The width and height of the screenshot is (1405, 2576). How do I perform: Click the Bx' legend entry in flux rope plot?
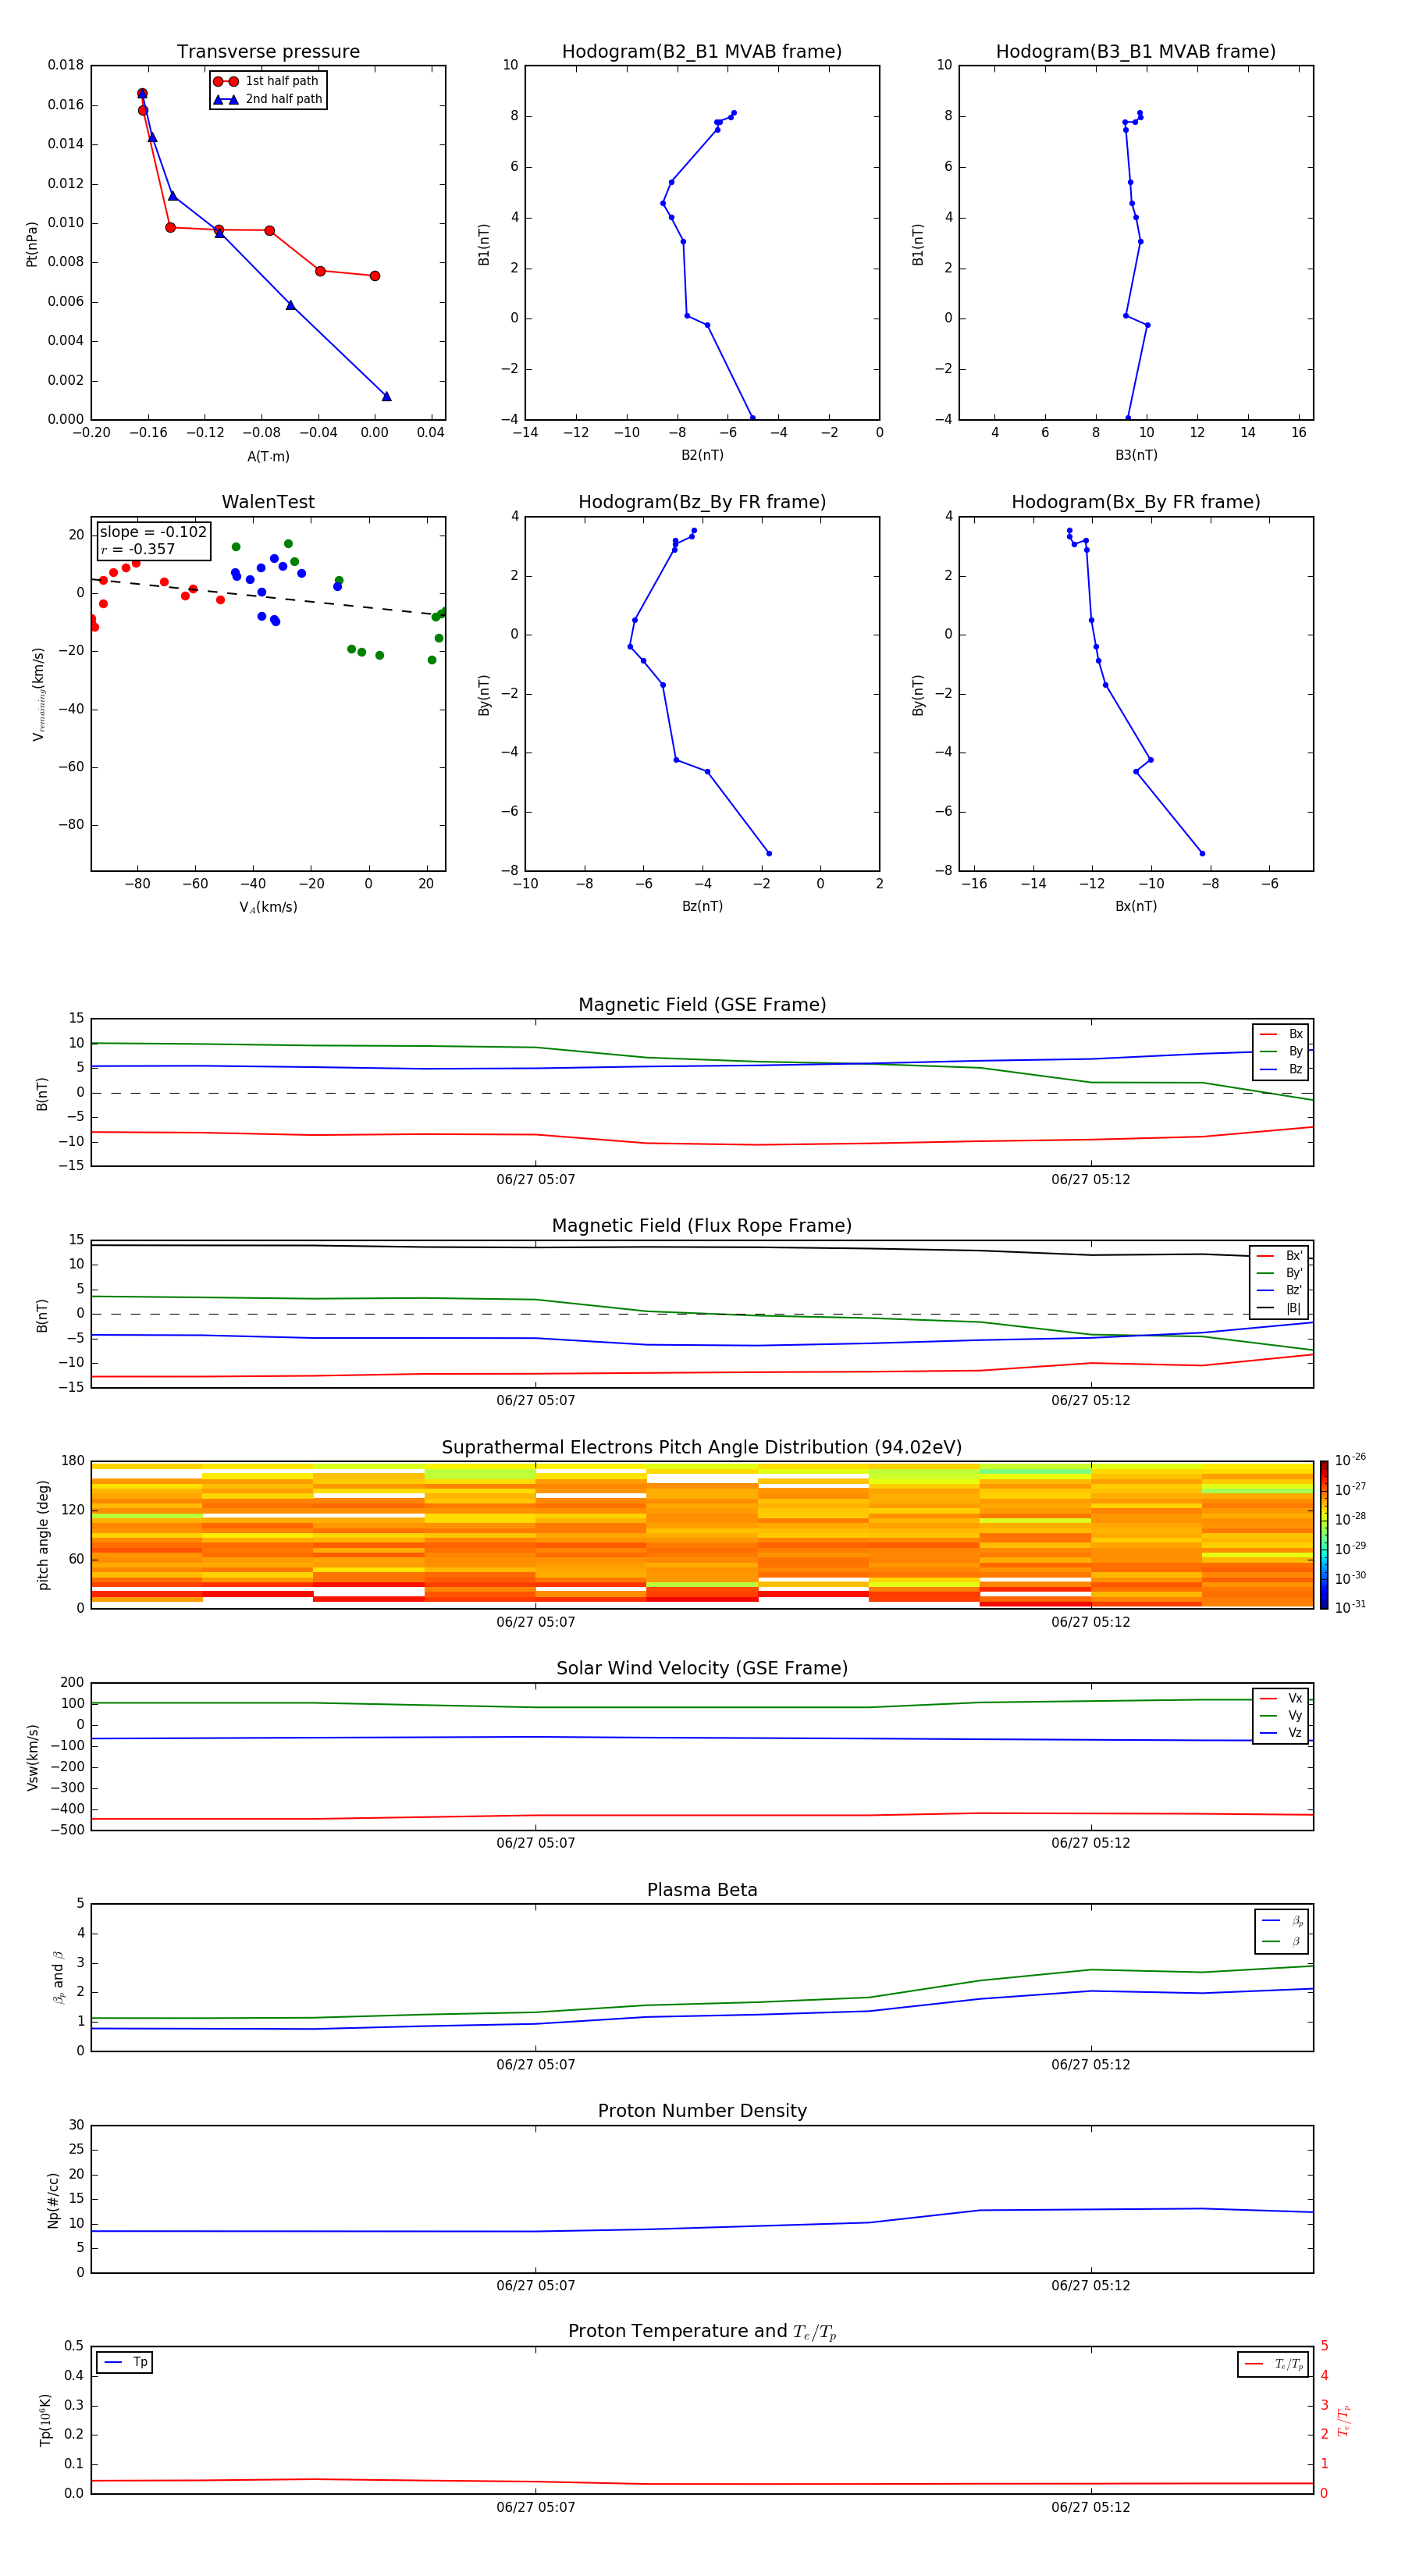tap(1279, 1256)
